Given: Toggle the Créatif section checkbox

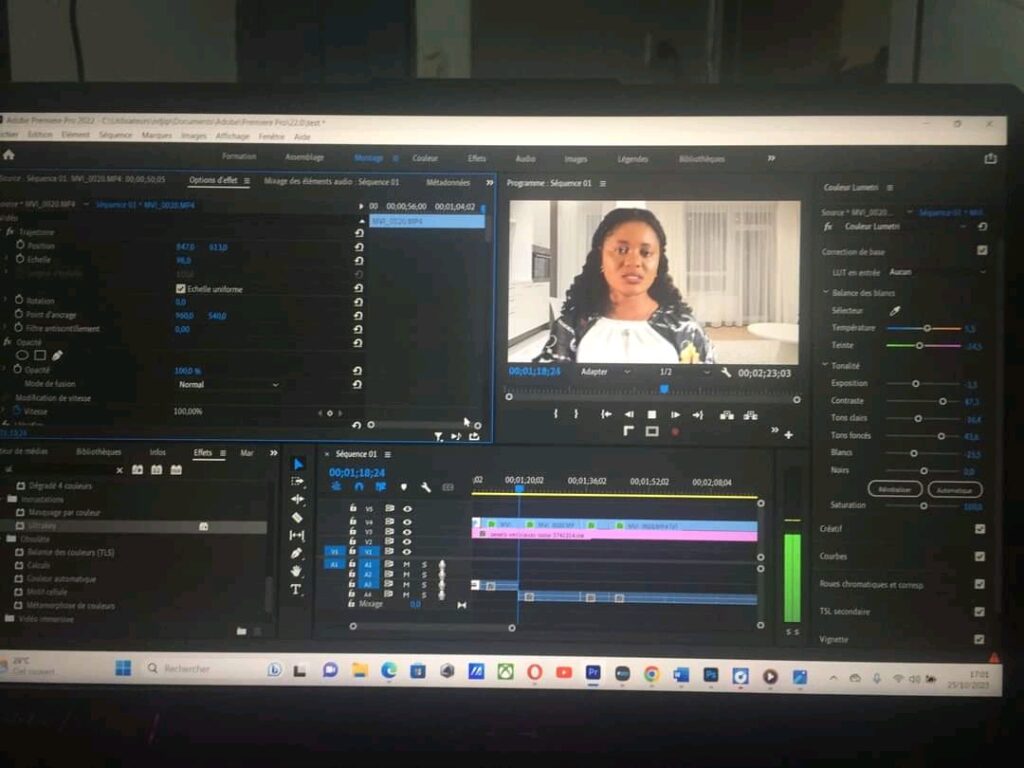Looking at the screenshot, I should (x=980, y=529).
